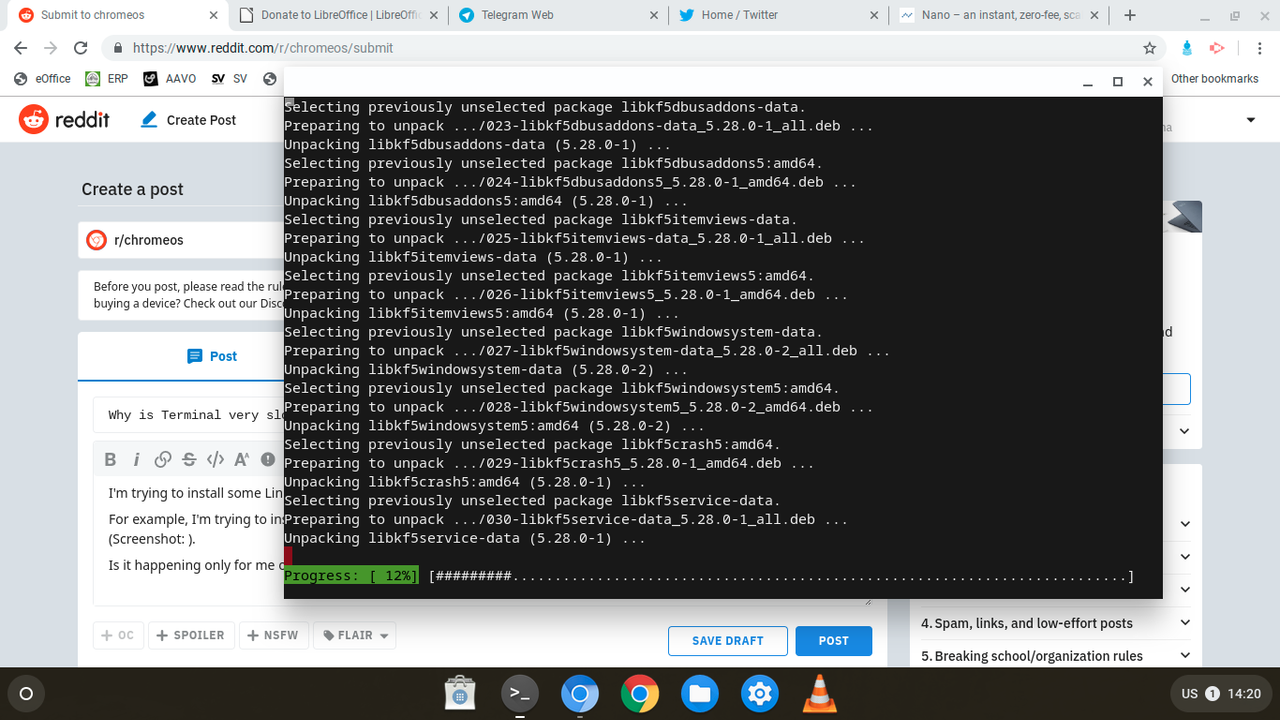Mark the post as NSFW
1280x720 pixels.
(273, 635)
